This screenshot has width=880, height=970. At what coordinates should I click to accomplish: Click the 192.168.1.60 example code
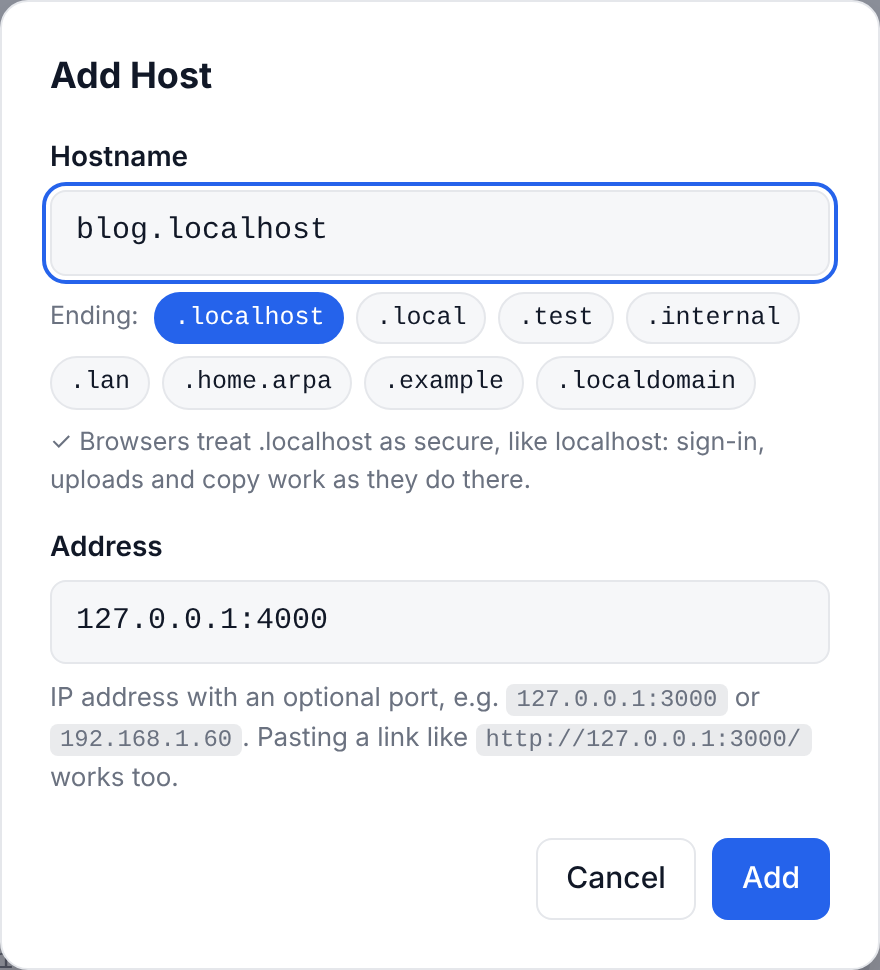coord(146,739)
